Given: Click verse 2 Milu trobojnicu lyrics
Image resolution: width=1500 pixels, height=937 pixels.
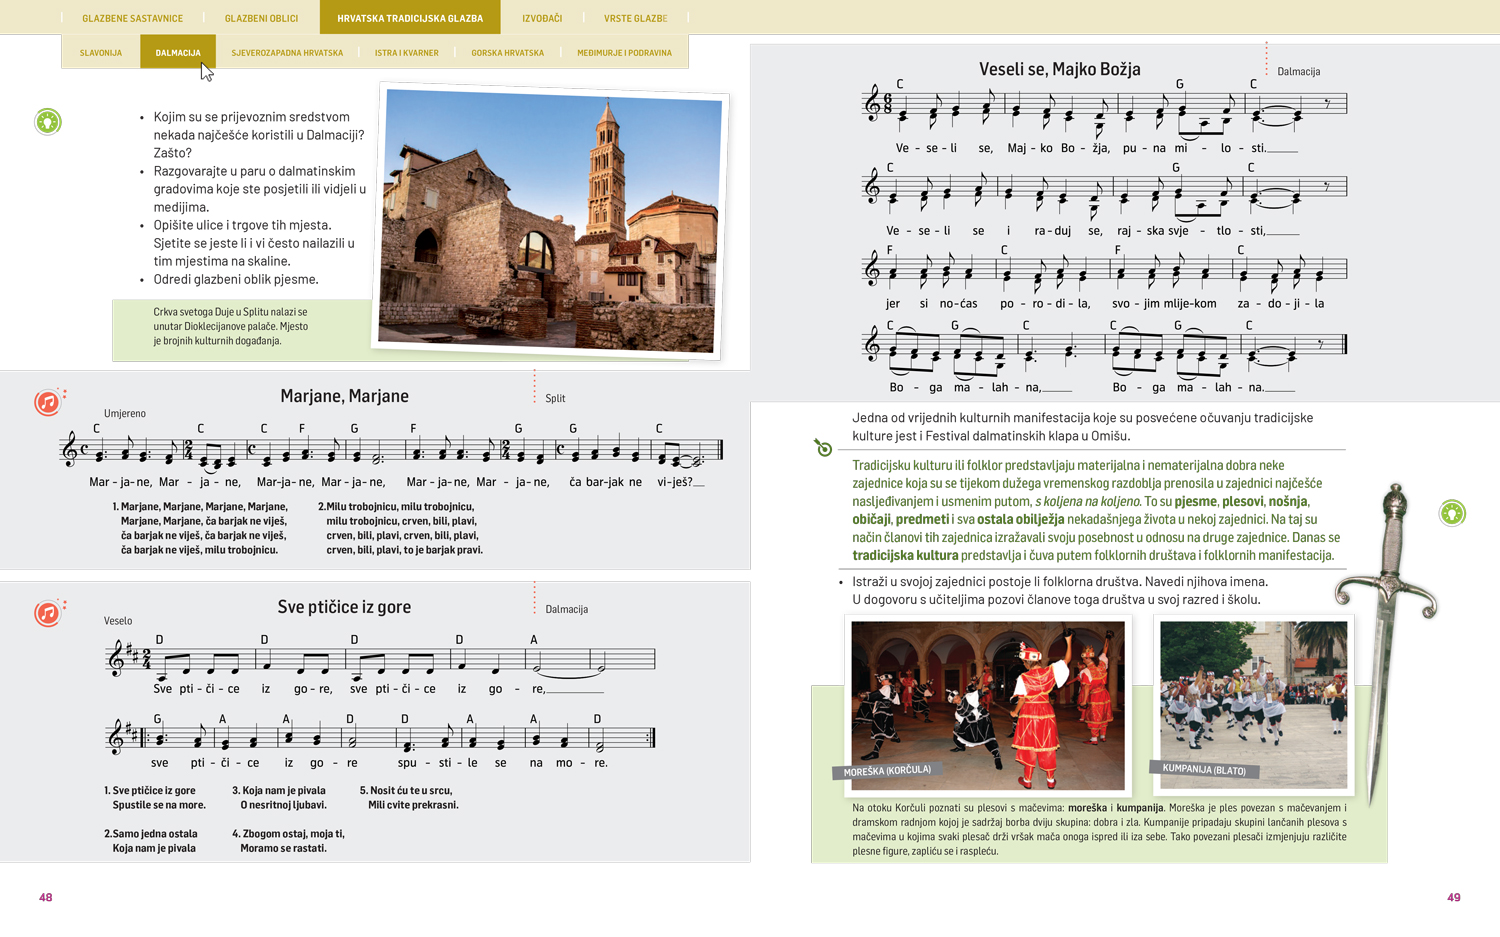Looking at the screenshot, I should click(x=400, y=528).
